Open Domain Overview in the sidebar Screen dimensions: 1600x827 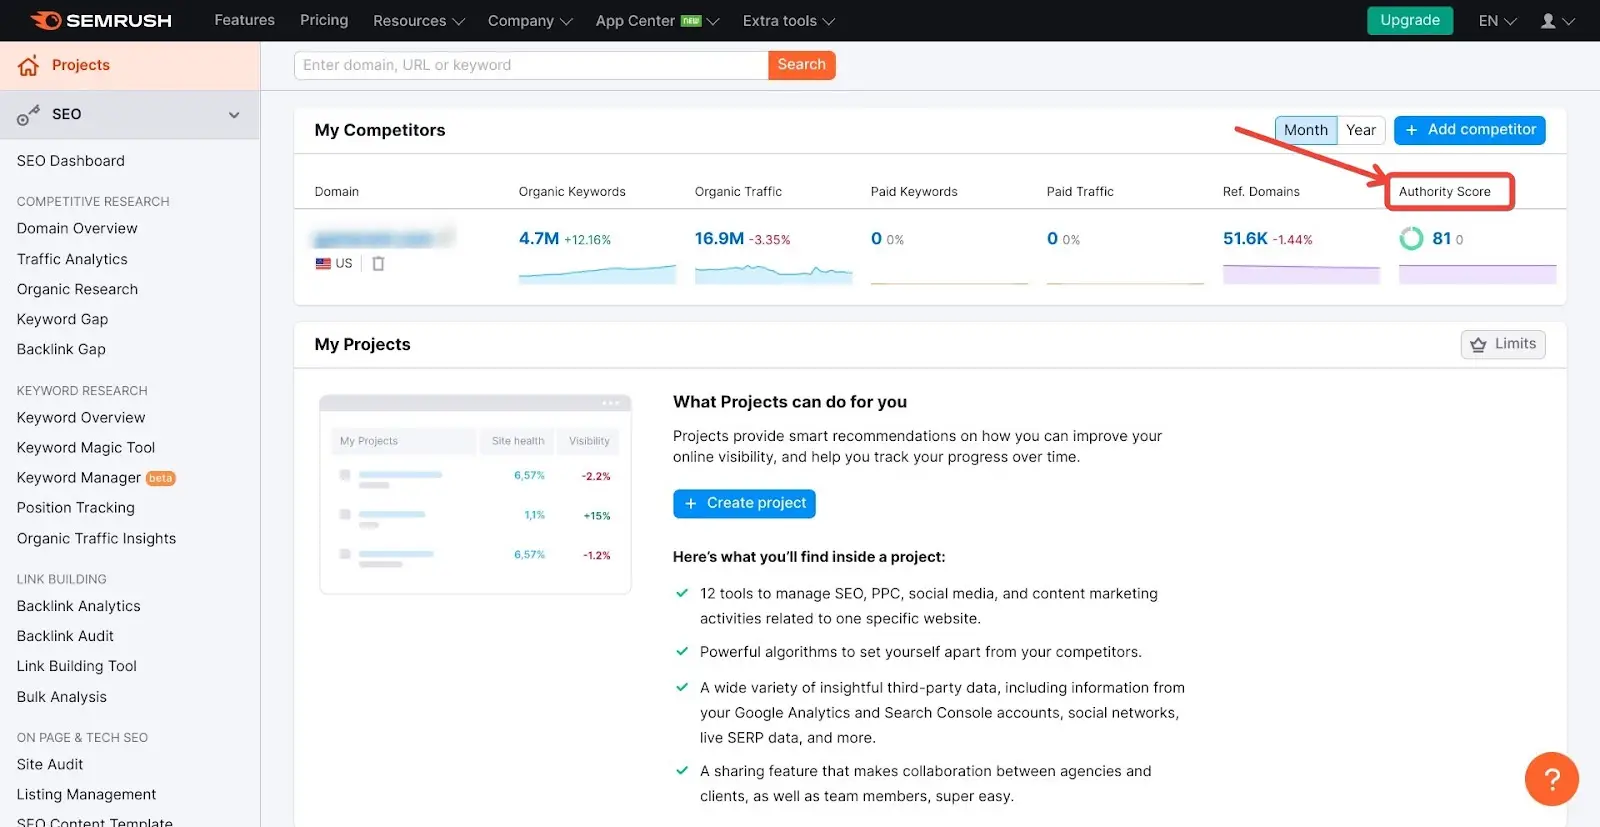[x=77, y=229]
